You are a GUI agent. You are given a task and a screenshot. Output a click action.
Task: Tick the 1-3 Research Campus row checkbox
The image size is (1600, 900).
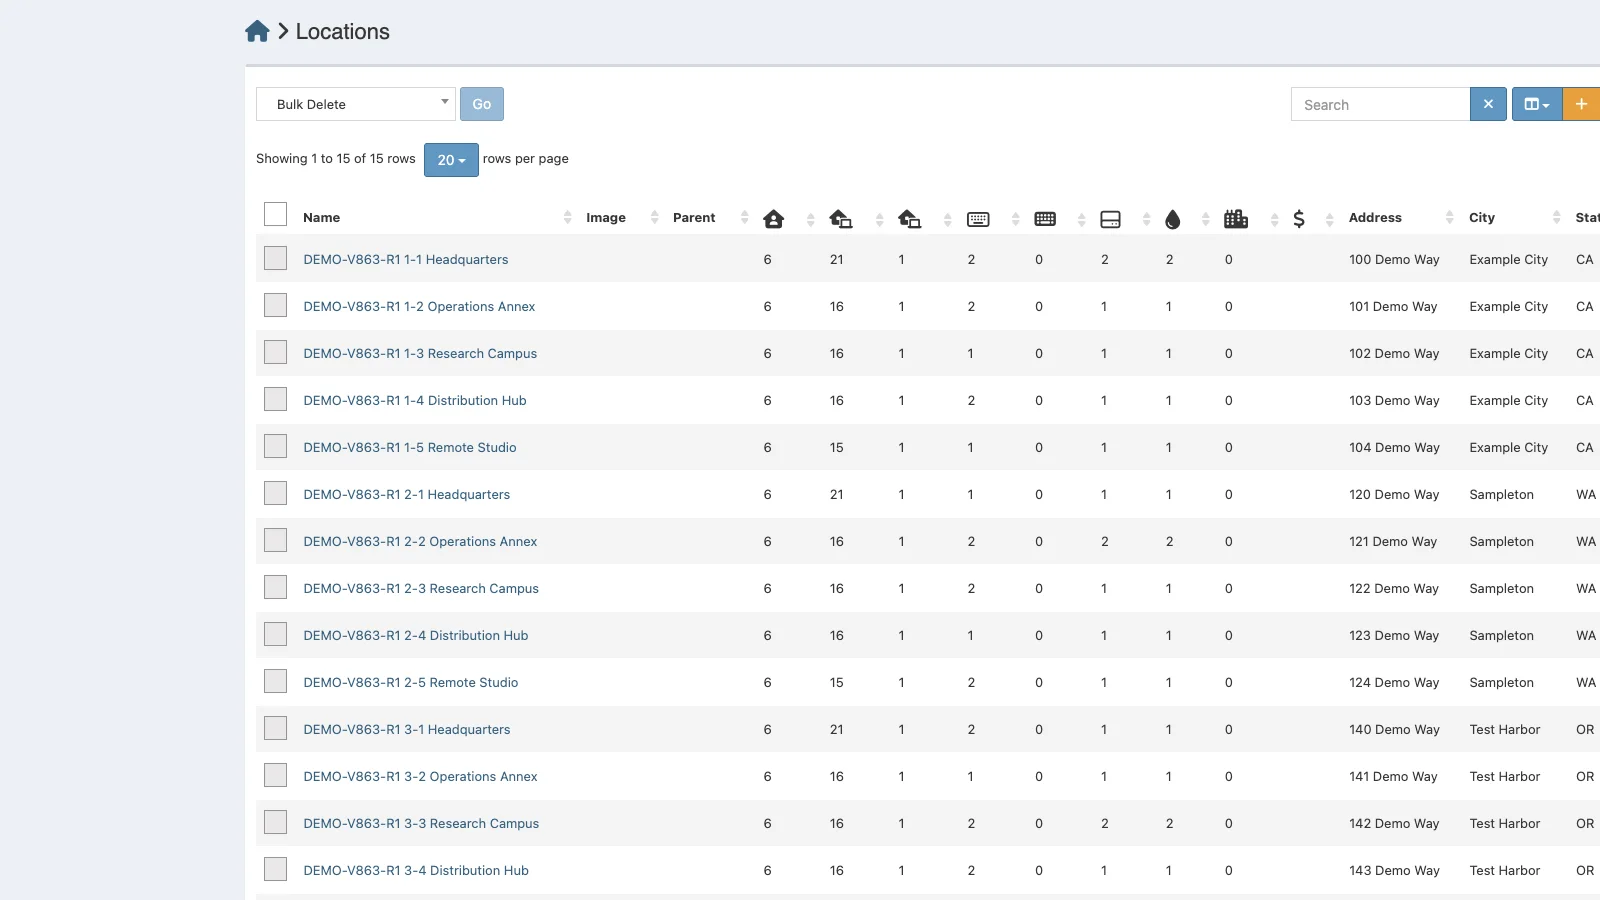point(276,352)
